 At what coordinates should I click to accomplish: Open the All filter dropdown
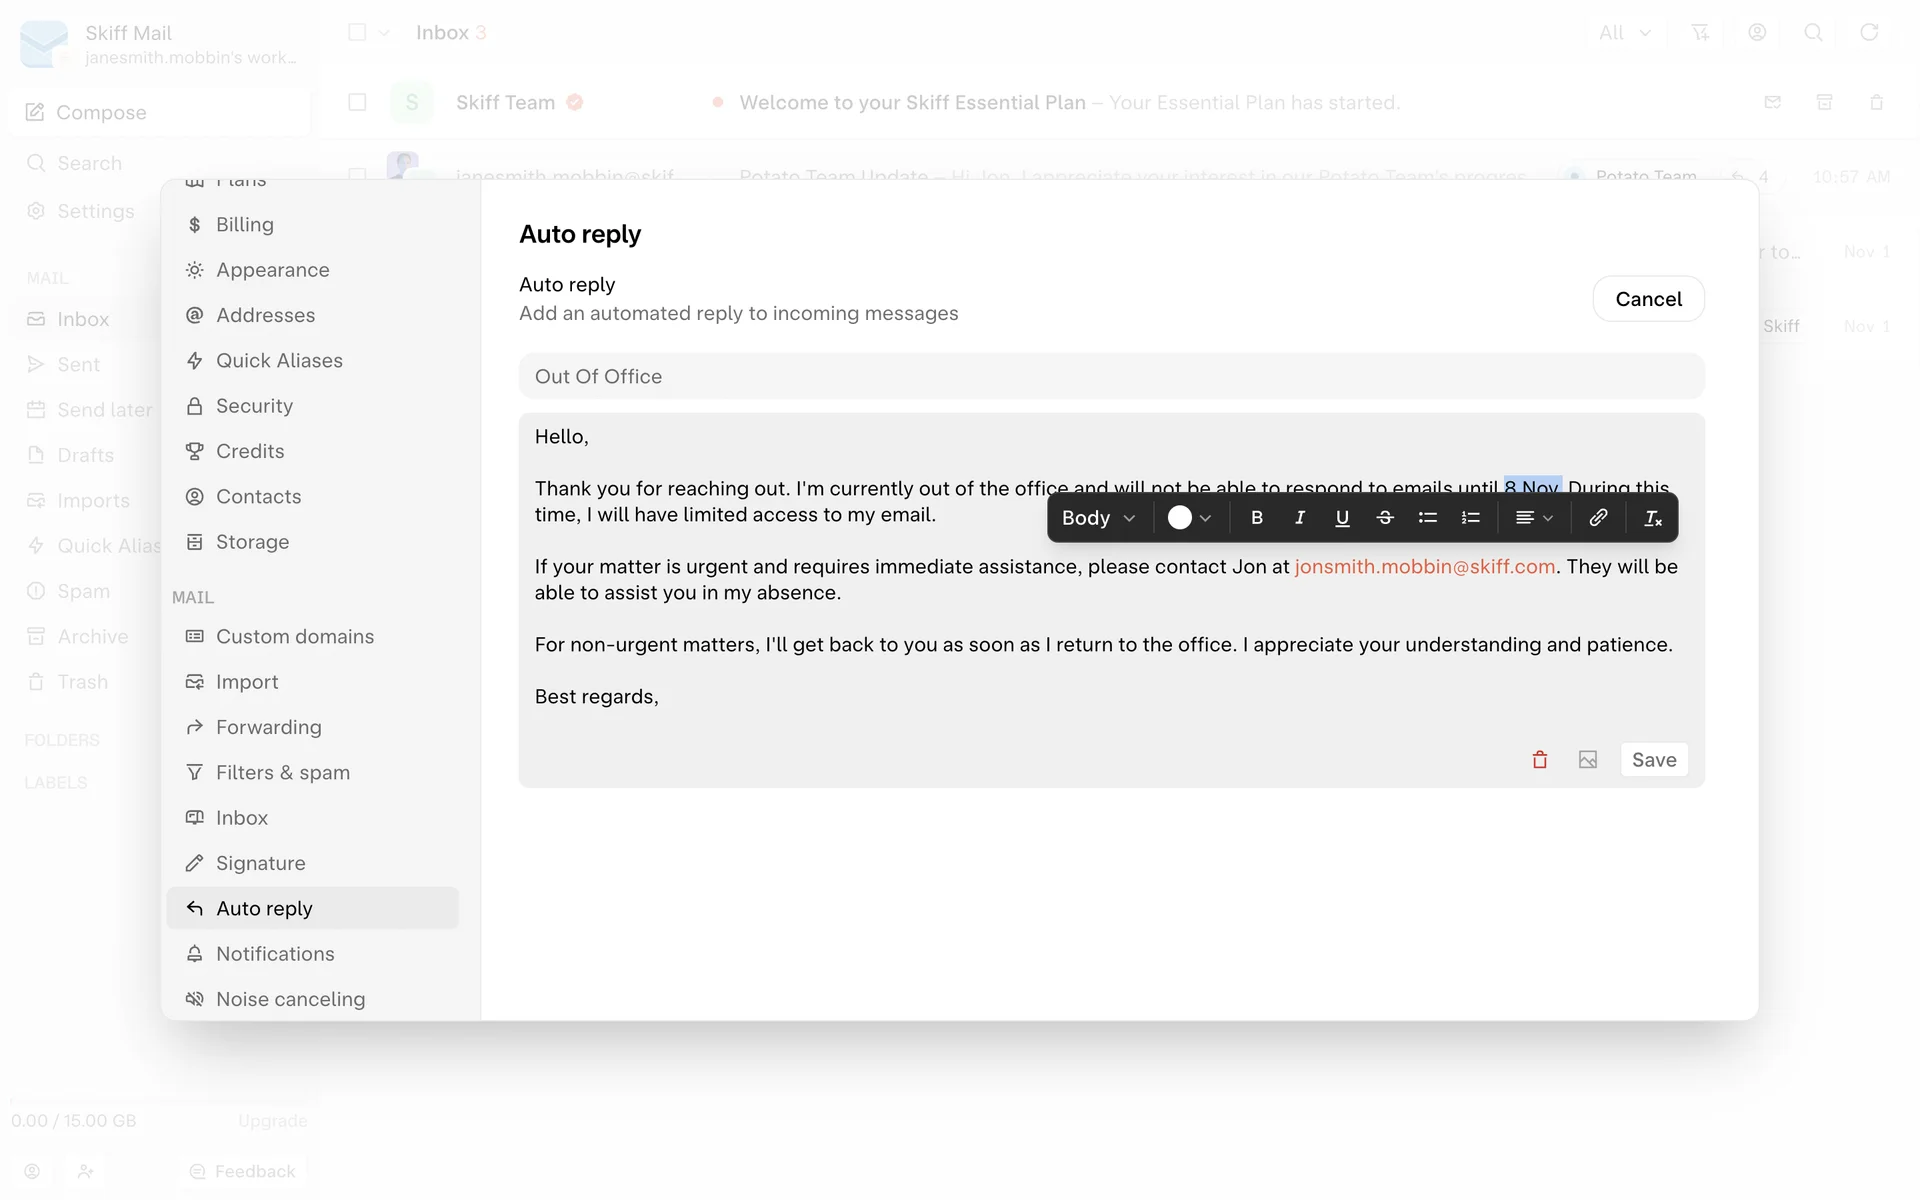coord(1624,33)
